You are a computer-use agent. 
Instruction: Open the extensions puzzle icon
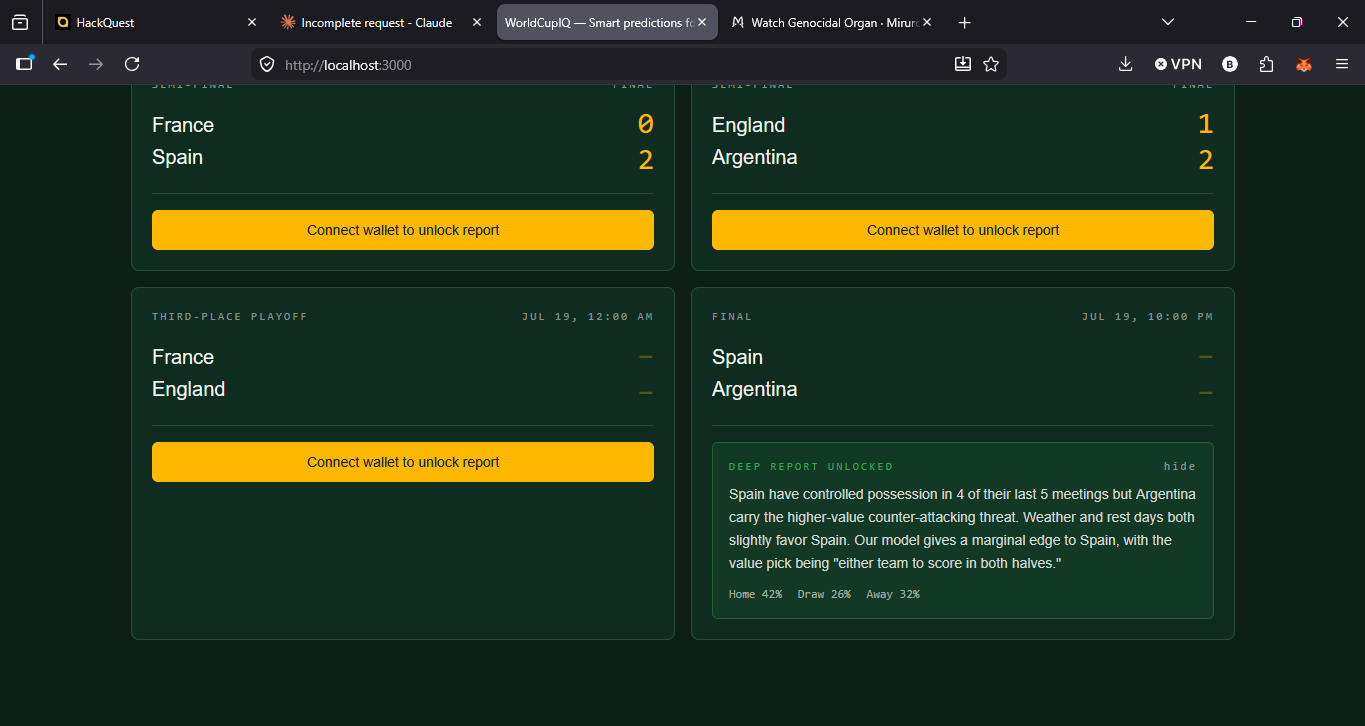[1266, 64]
